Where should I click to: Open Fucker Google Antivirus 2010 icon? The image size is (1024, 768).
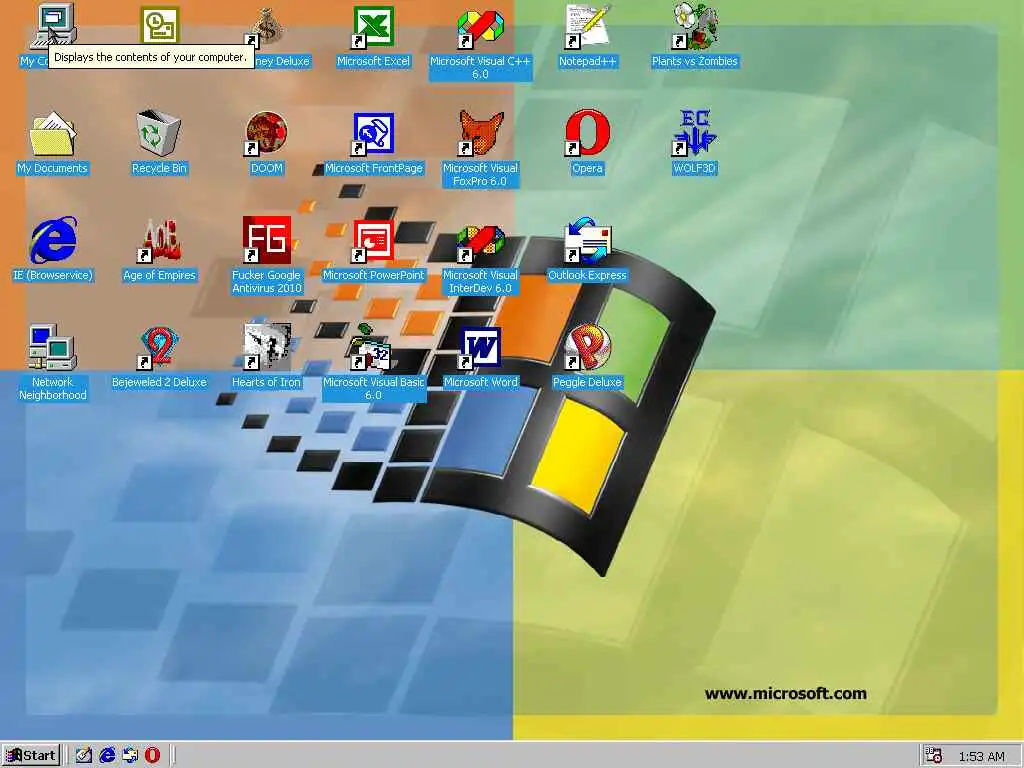tap(266, 240)
